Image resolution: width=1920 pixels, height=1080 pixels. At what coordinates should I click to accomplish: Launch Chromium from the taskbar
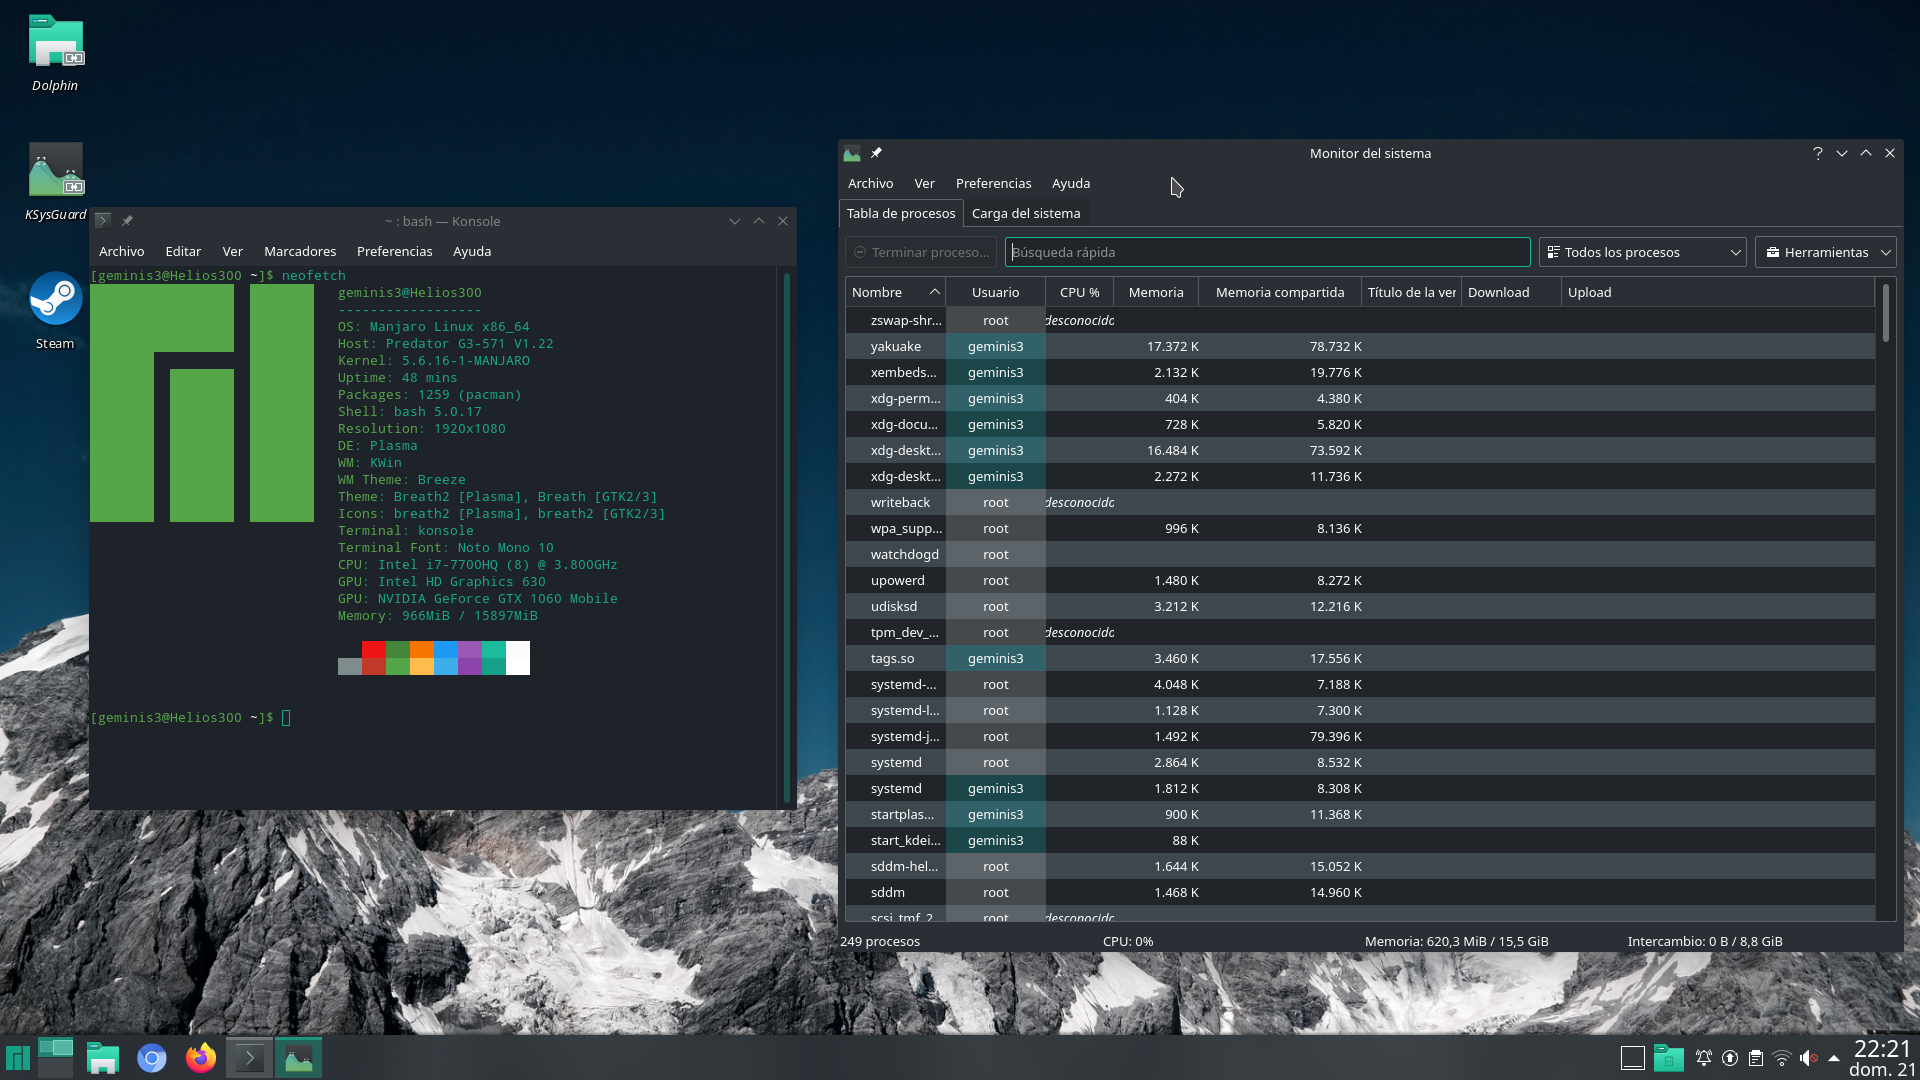pyautogui.click(x=152, y=1058)
